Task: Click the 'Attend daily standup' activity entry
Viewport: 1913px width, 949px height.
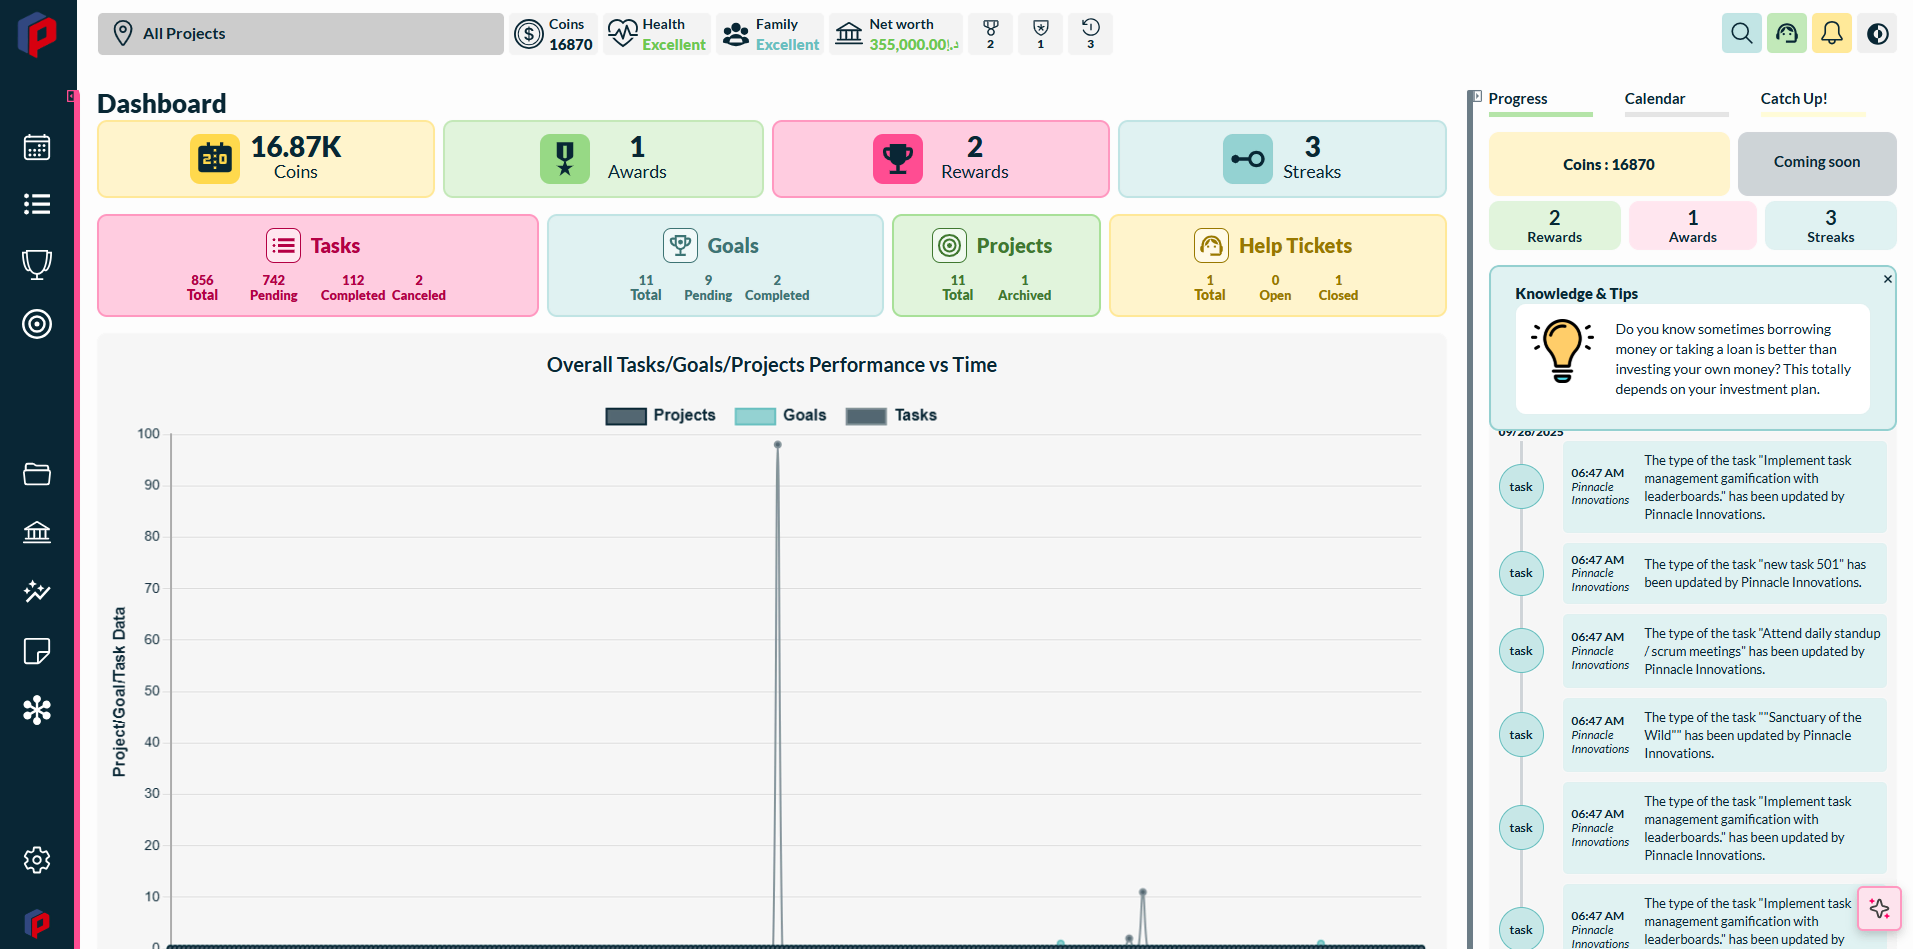Action: pyautogui.click(x=1724, y=651)
